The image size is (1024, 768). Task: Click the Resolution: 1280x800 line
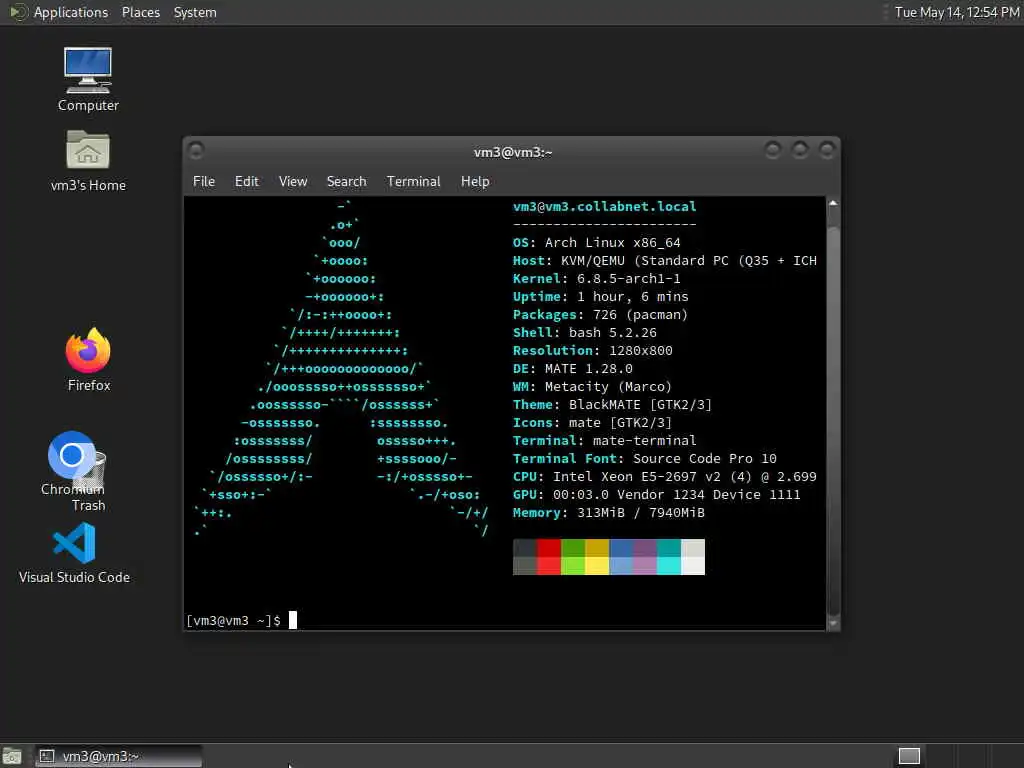coord(592,351)
